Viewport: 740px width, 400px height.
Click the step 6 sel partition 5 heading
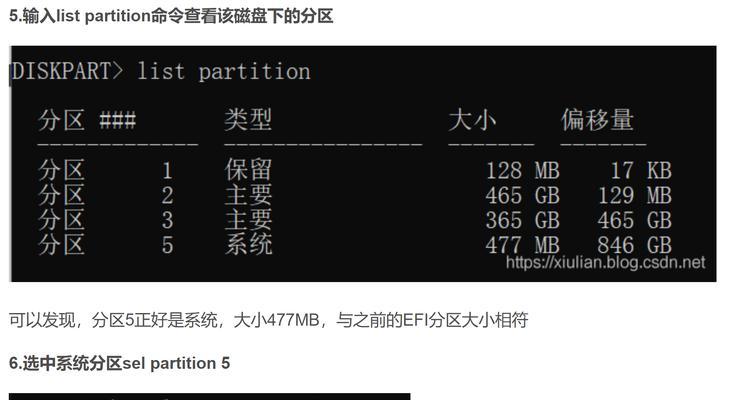point(119,363)
